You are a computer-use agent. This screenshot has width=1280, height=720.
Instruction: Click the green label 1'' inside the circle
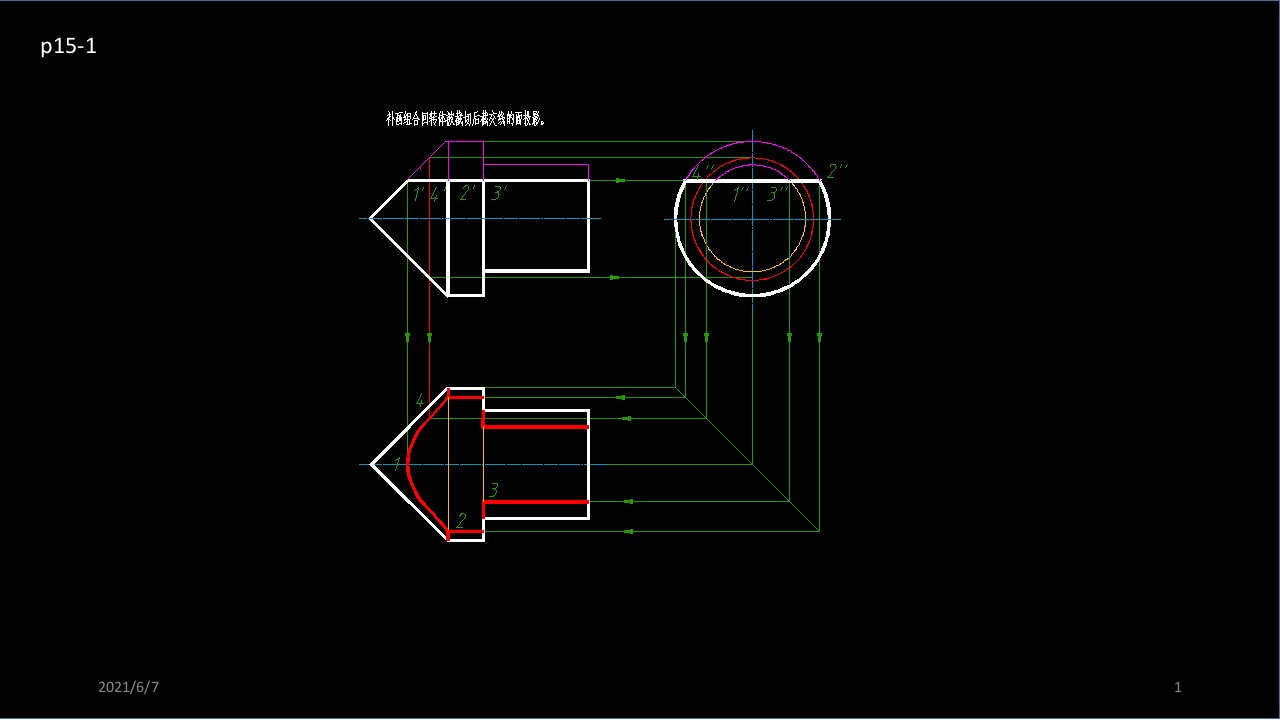[x=741, y=195]
